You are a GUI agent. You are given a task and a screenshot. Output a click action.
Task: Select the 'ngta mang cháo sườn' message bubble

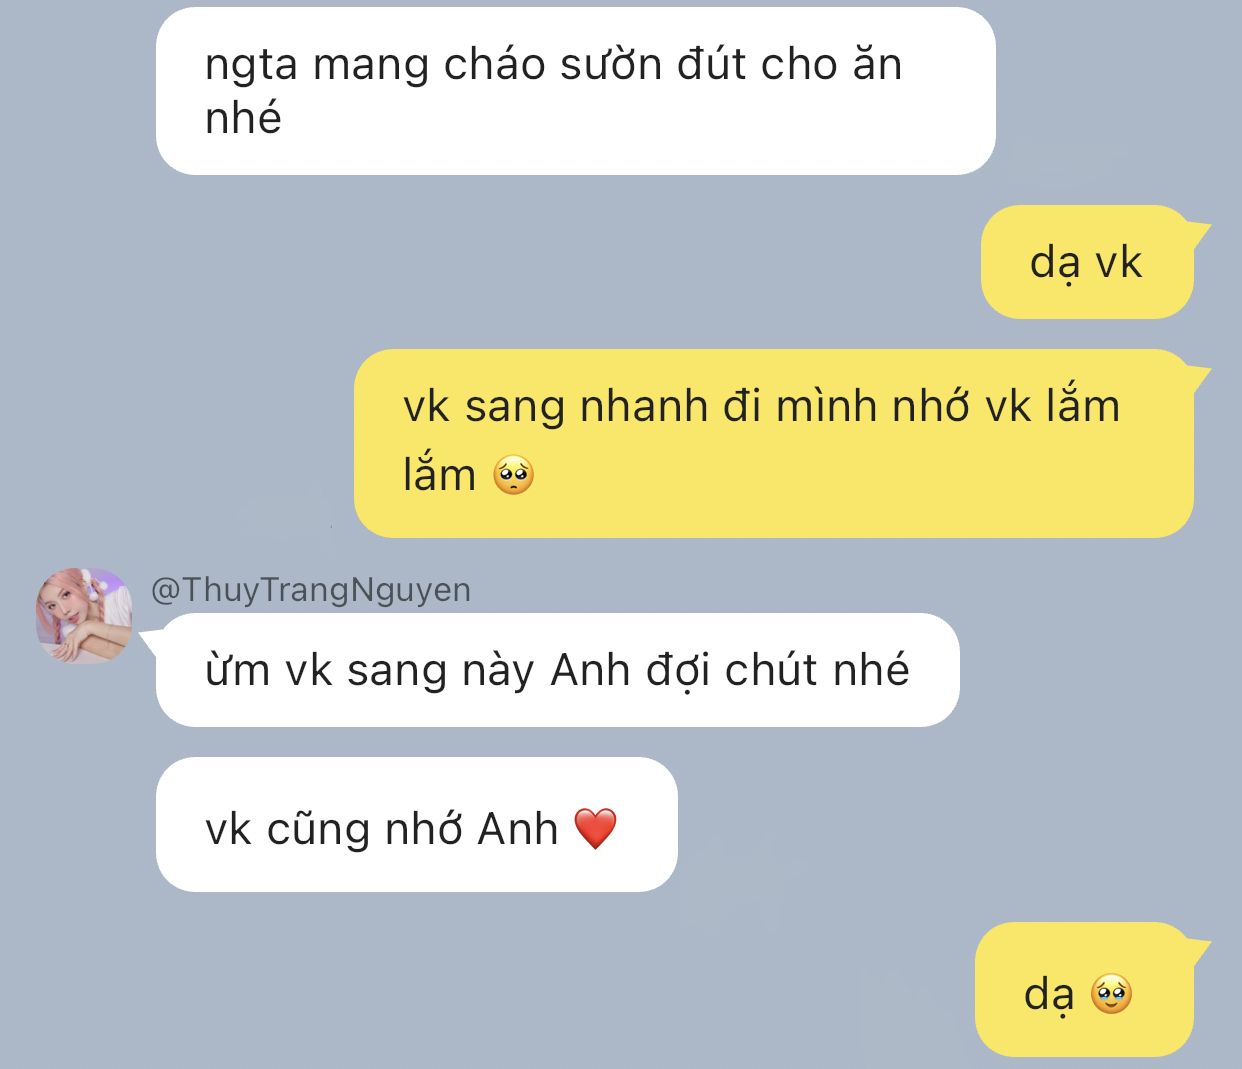pyautogui.click(x=576, y=91)
